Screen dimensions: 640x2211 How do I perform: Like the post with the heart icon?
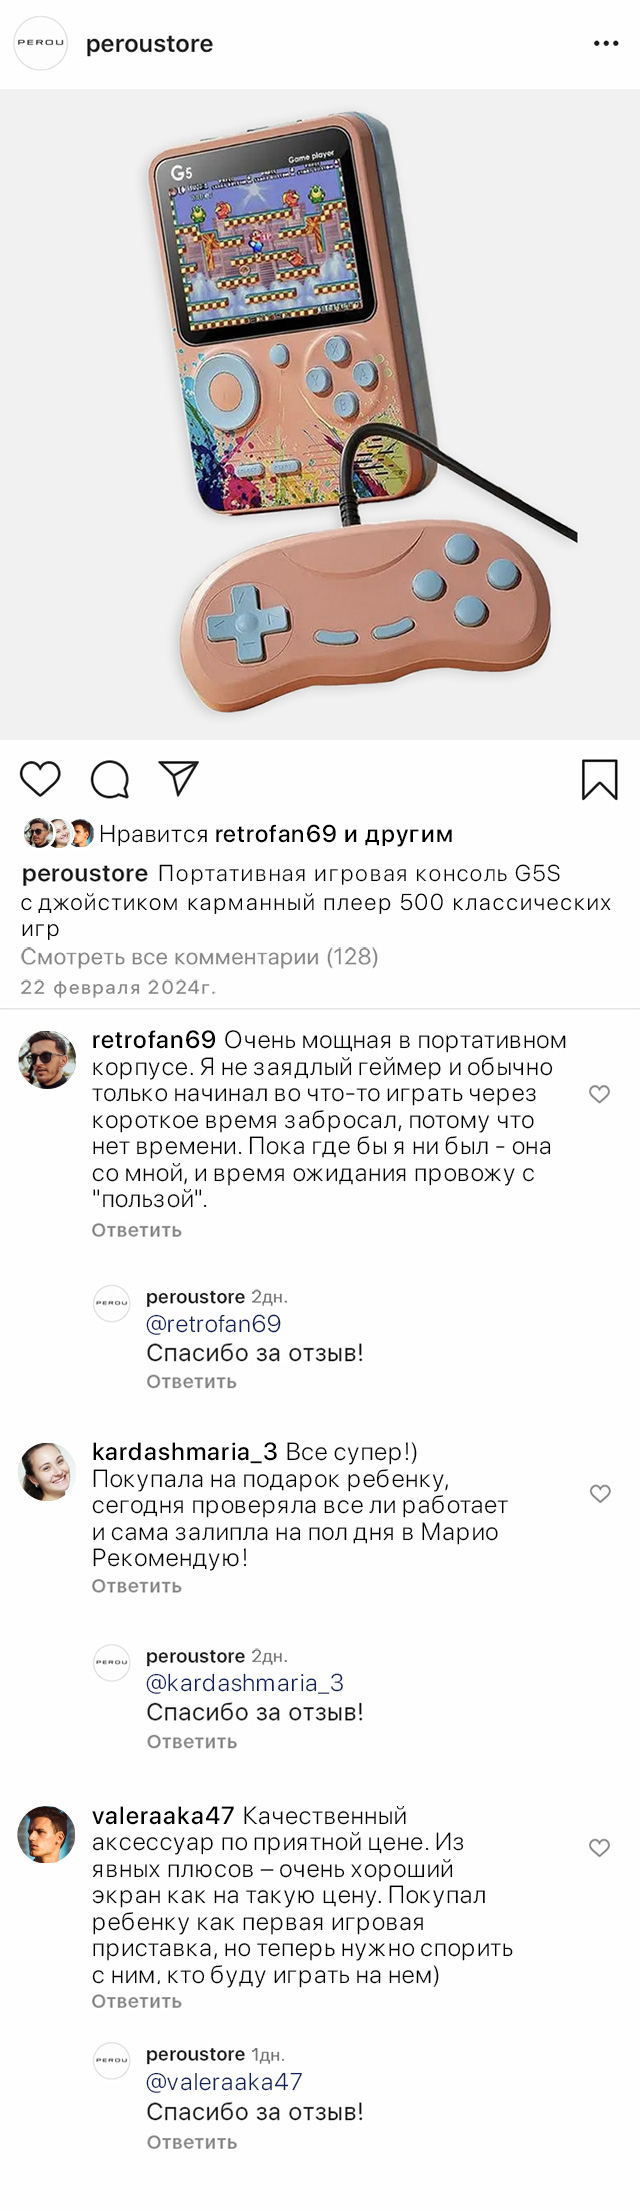click(x=41, y=779)
